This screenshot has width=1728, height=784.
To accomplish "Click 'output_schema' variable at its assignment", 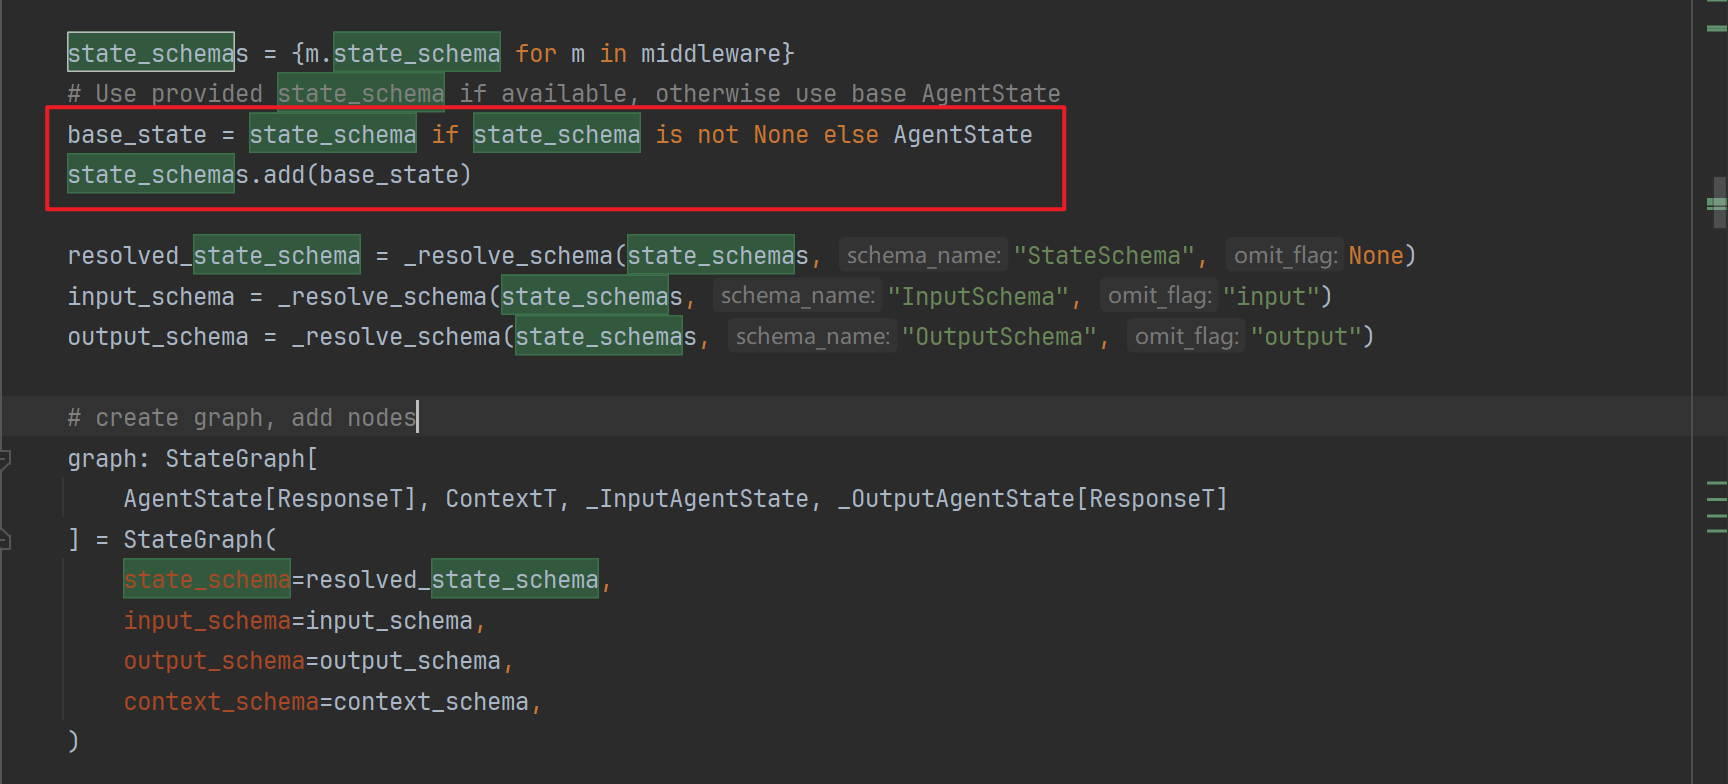I will pos(158,337).
